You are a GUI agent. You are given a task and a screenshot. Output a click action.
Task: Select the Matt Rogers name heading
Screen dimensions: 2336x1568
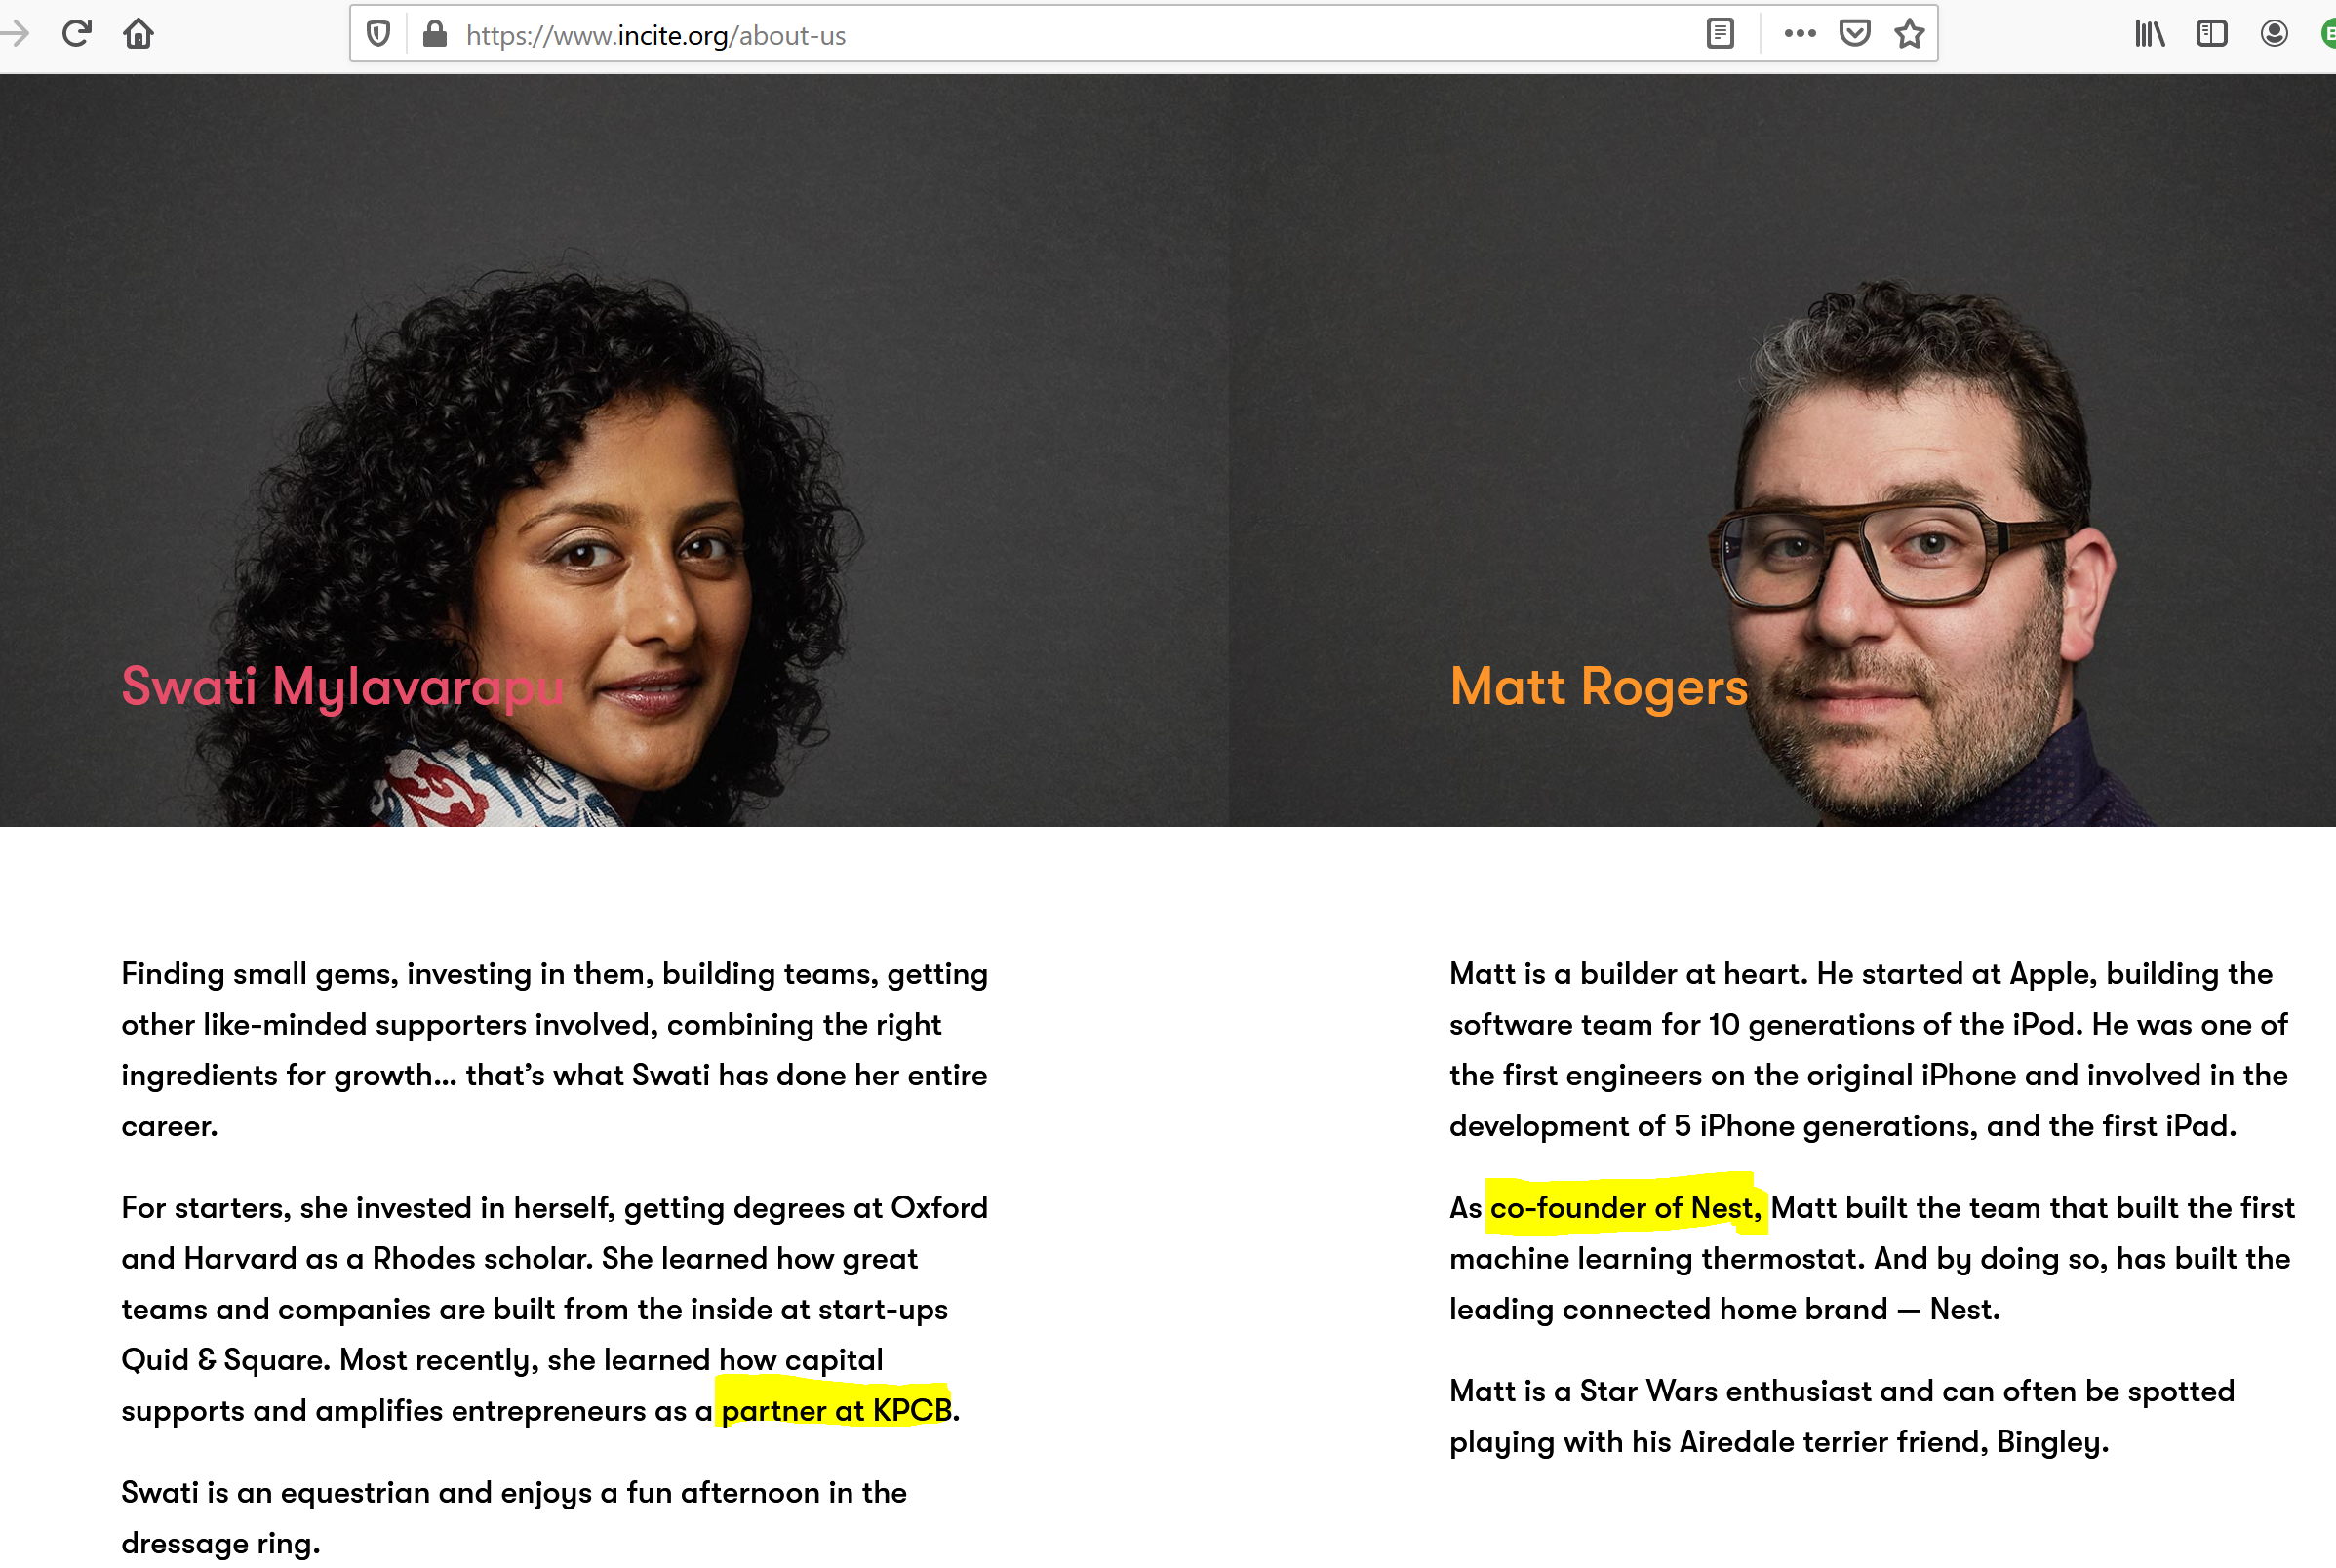[1599, 688]
